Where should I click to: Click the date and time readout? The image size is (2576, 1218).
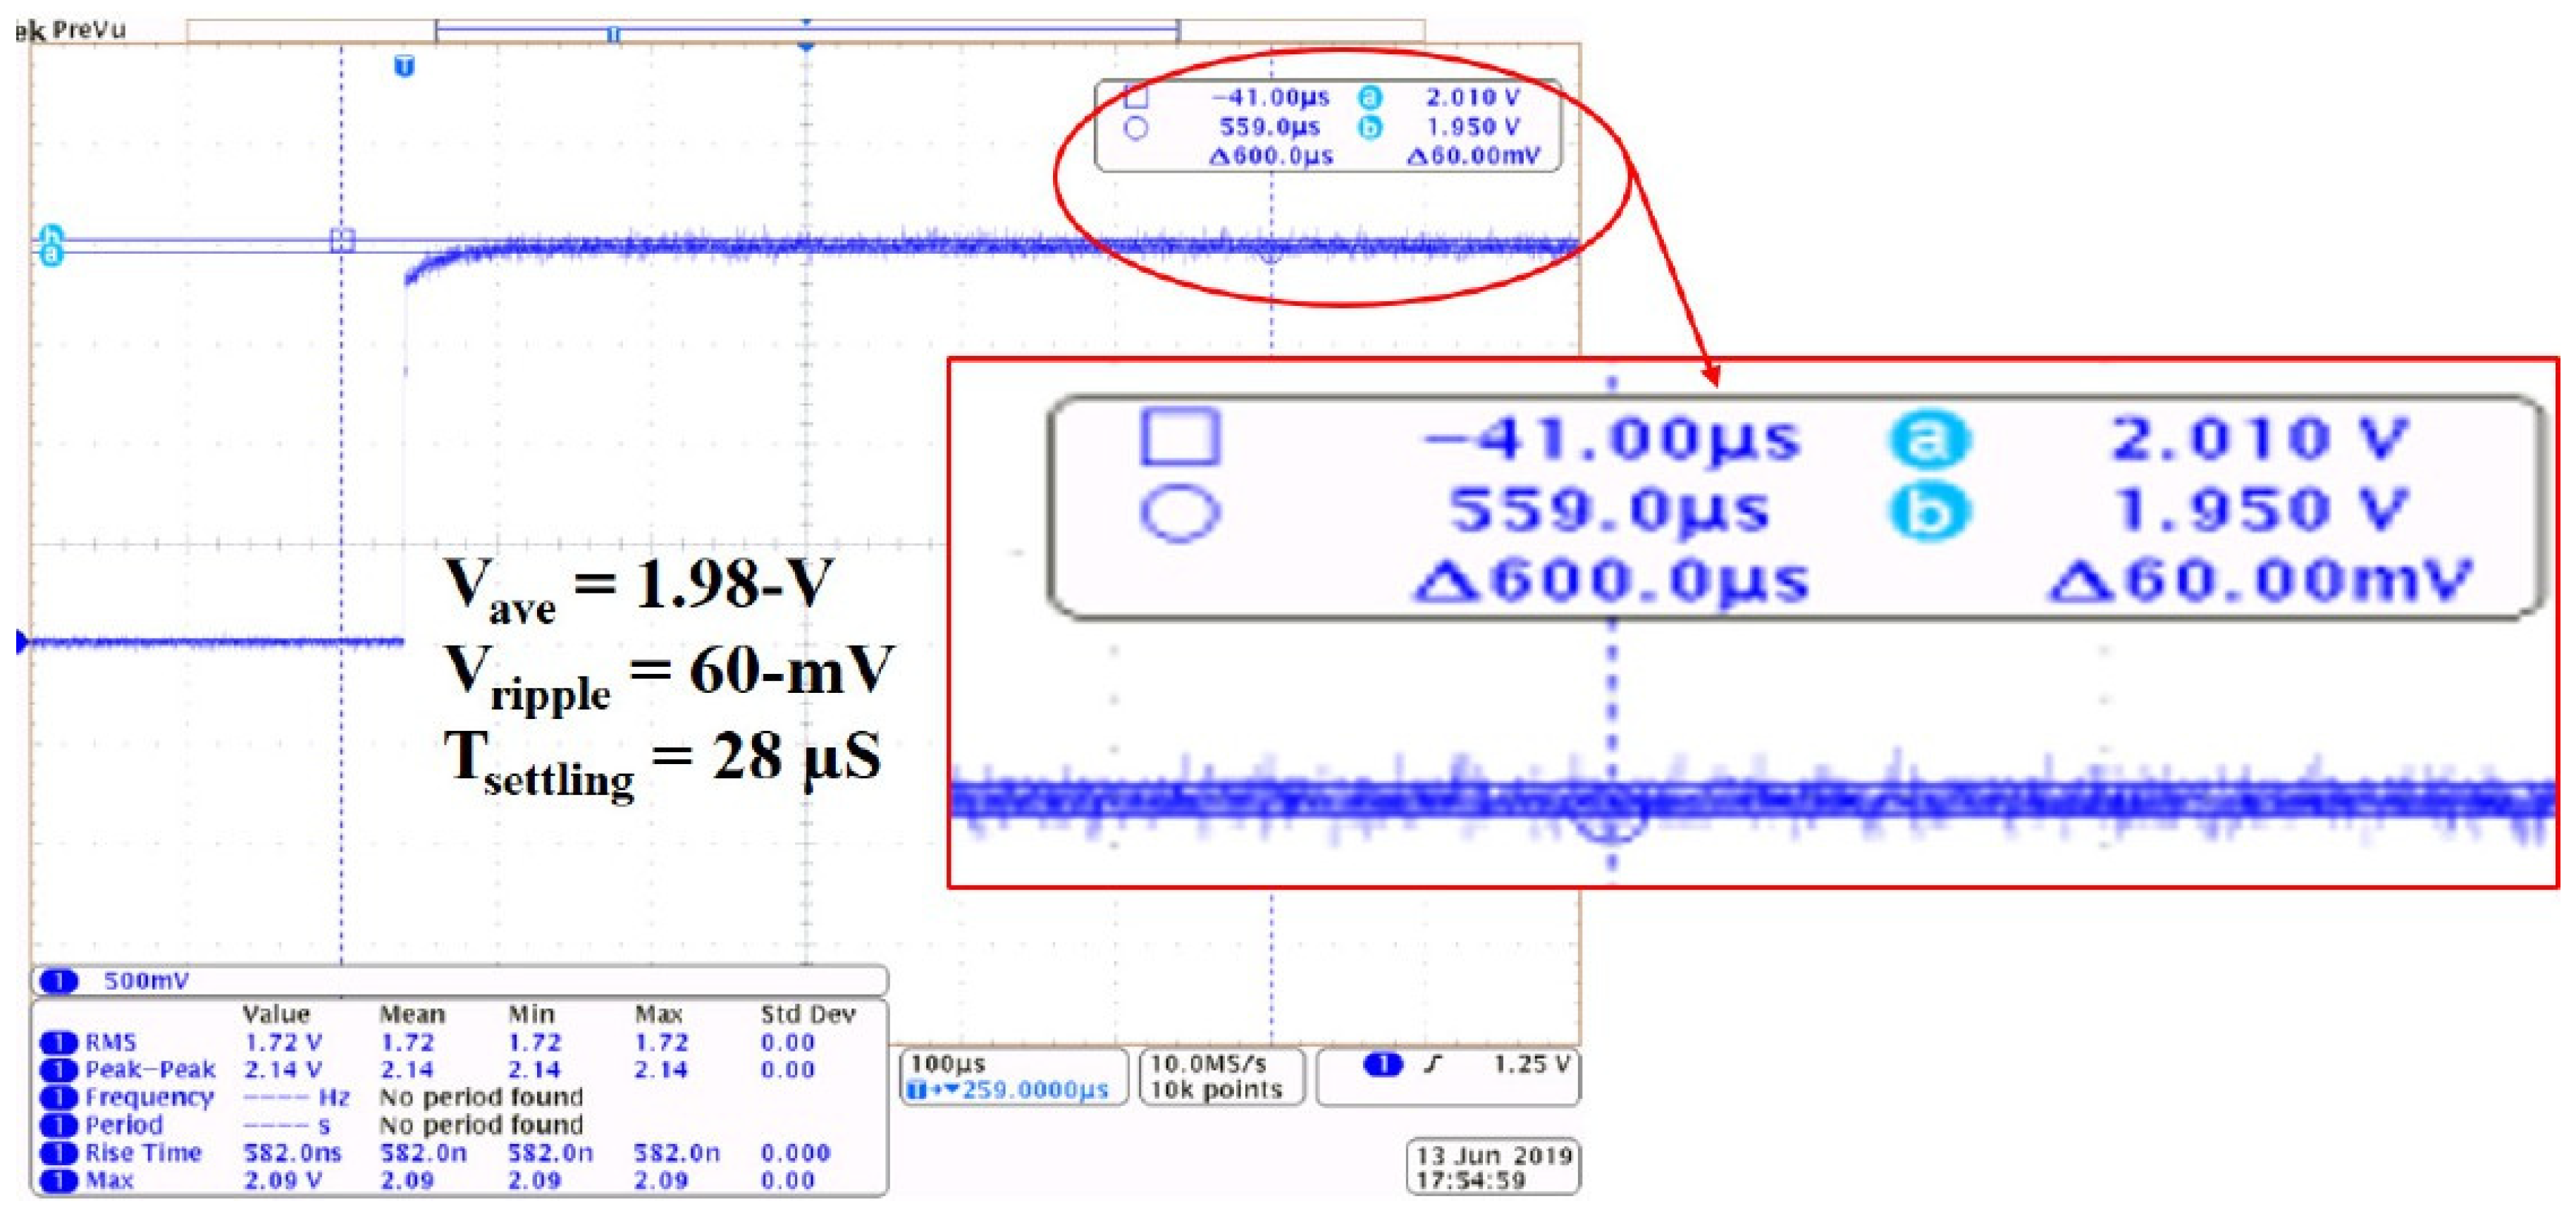(1493, 1167)
